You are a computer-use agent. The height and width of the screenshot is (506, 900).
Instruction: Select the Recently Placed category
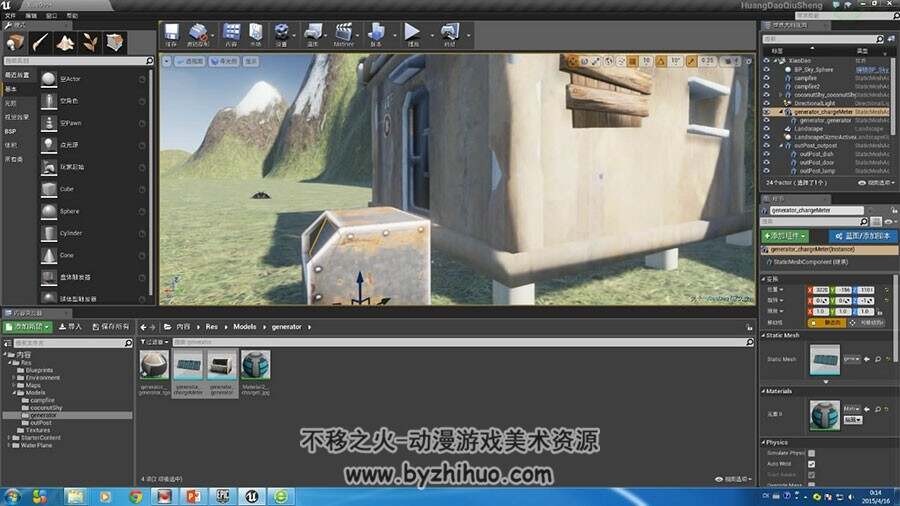(17, 75)
